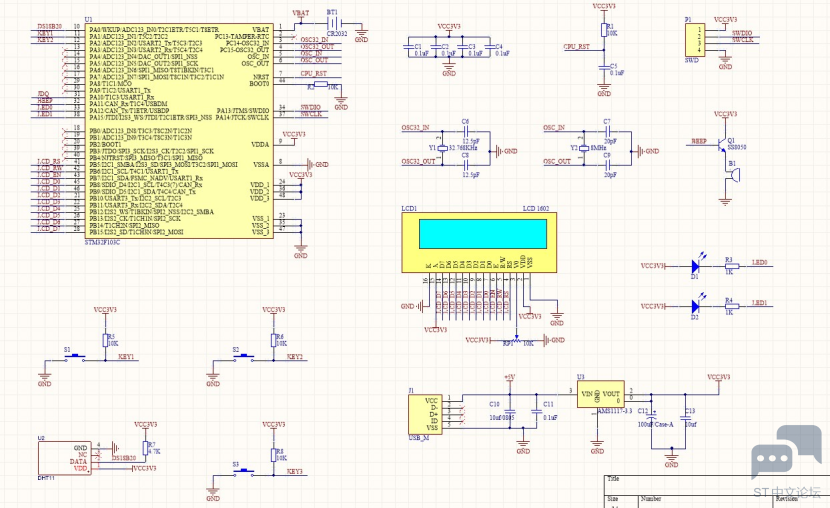Viewport: 830px width, 508px height.
Task: Select capacitor C9 20pF
Action: (x=607, y=165)
